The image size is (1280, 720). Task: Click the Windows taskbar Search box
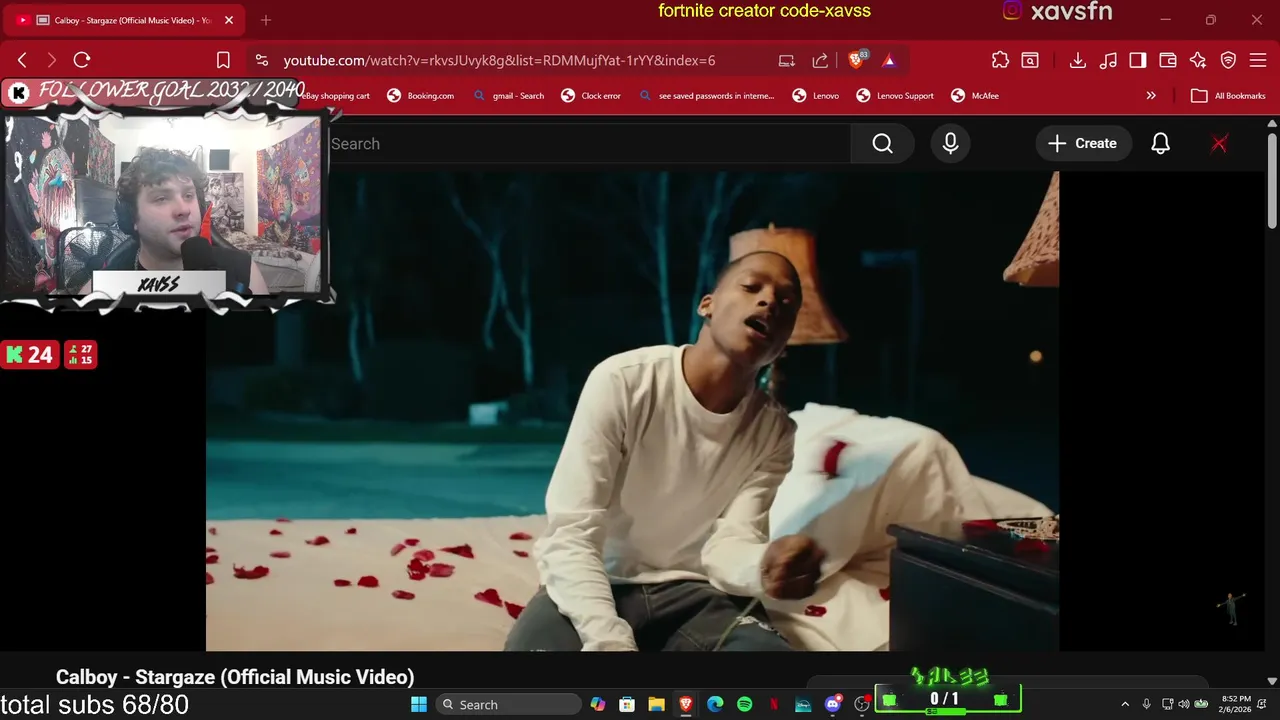click(508, 704)
